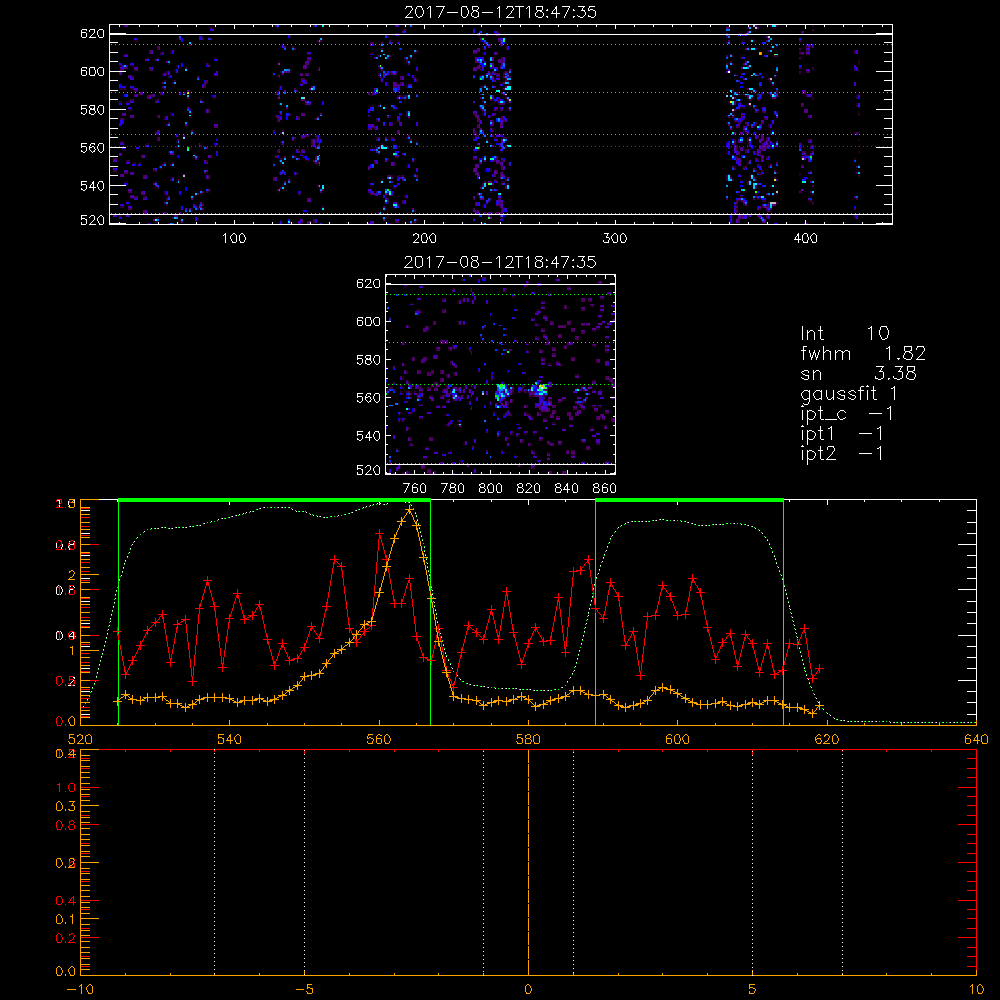Image resolution: width=1000 pixels, height=1000 pixels.
Task: Click x-axis label 100 on top plot
Action: [x=234, y=239]
